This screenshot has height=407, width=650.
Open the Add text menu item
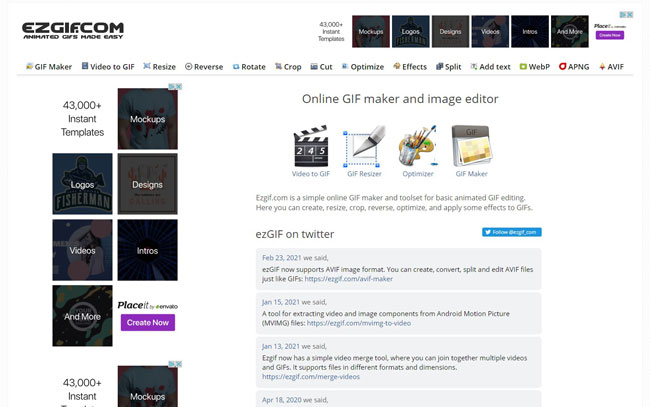pyautogui.click(x=490, y=67)
